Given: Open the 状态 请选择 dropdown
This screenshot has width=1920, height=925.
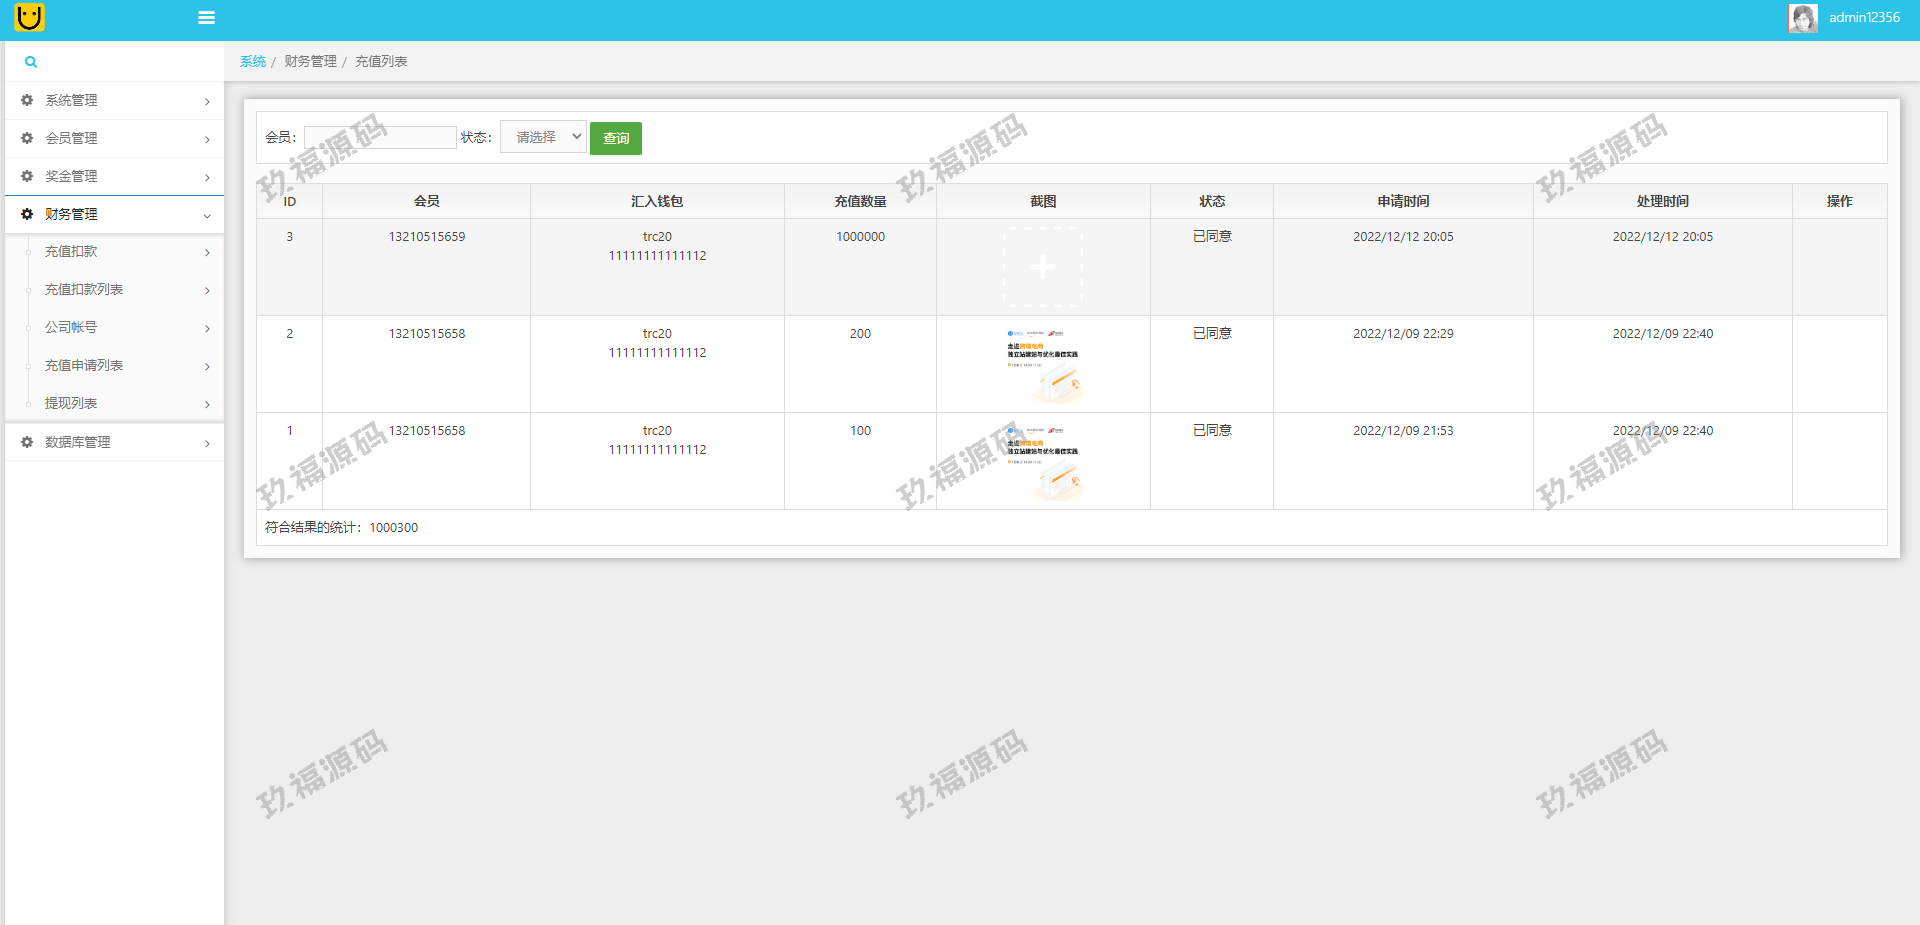Looking at the screenshot, I should (x=543, y=137).
